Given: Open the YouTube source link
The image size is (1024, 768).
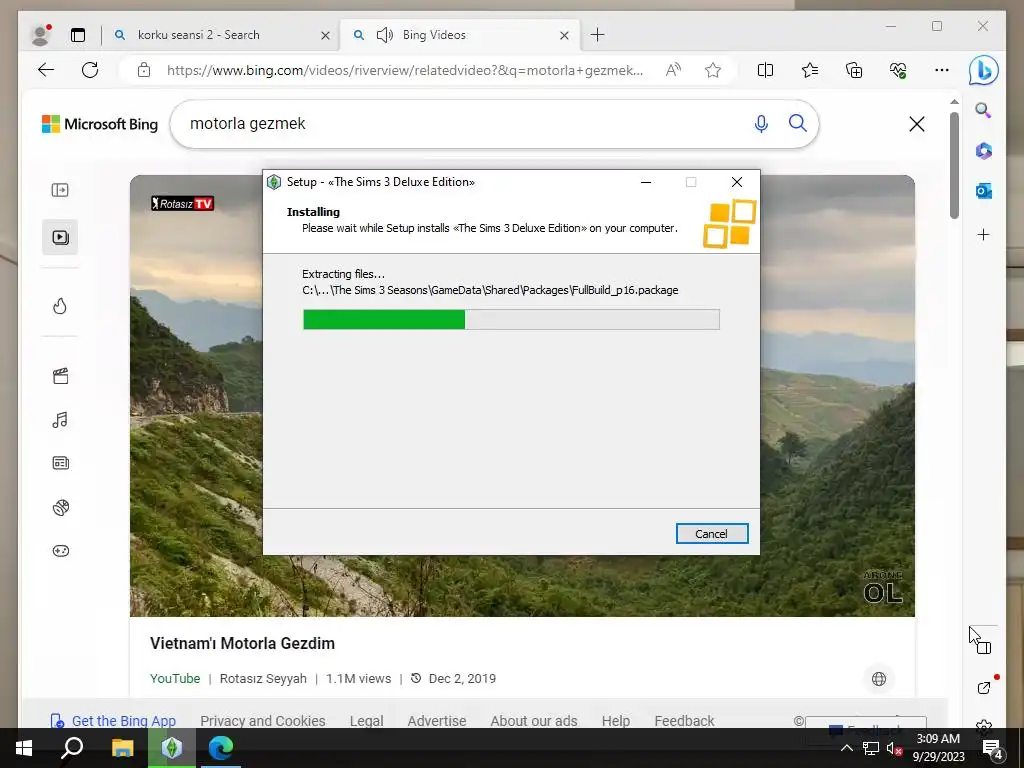Looking at the screenshot, I should 175,679.
